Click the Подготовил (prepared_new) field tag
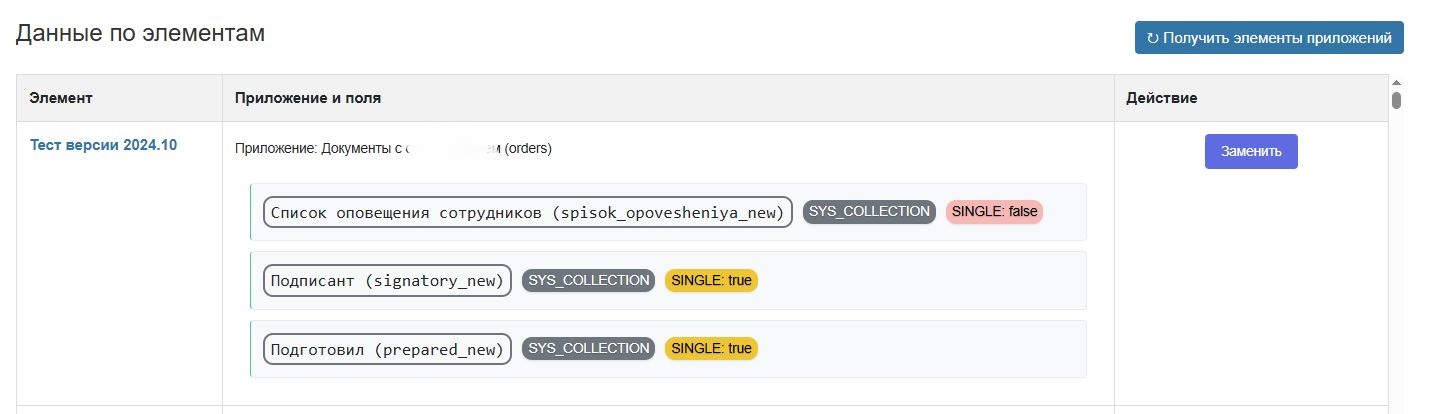The image size is (1448, 414). [x=387, y=348]
